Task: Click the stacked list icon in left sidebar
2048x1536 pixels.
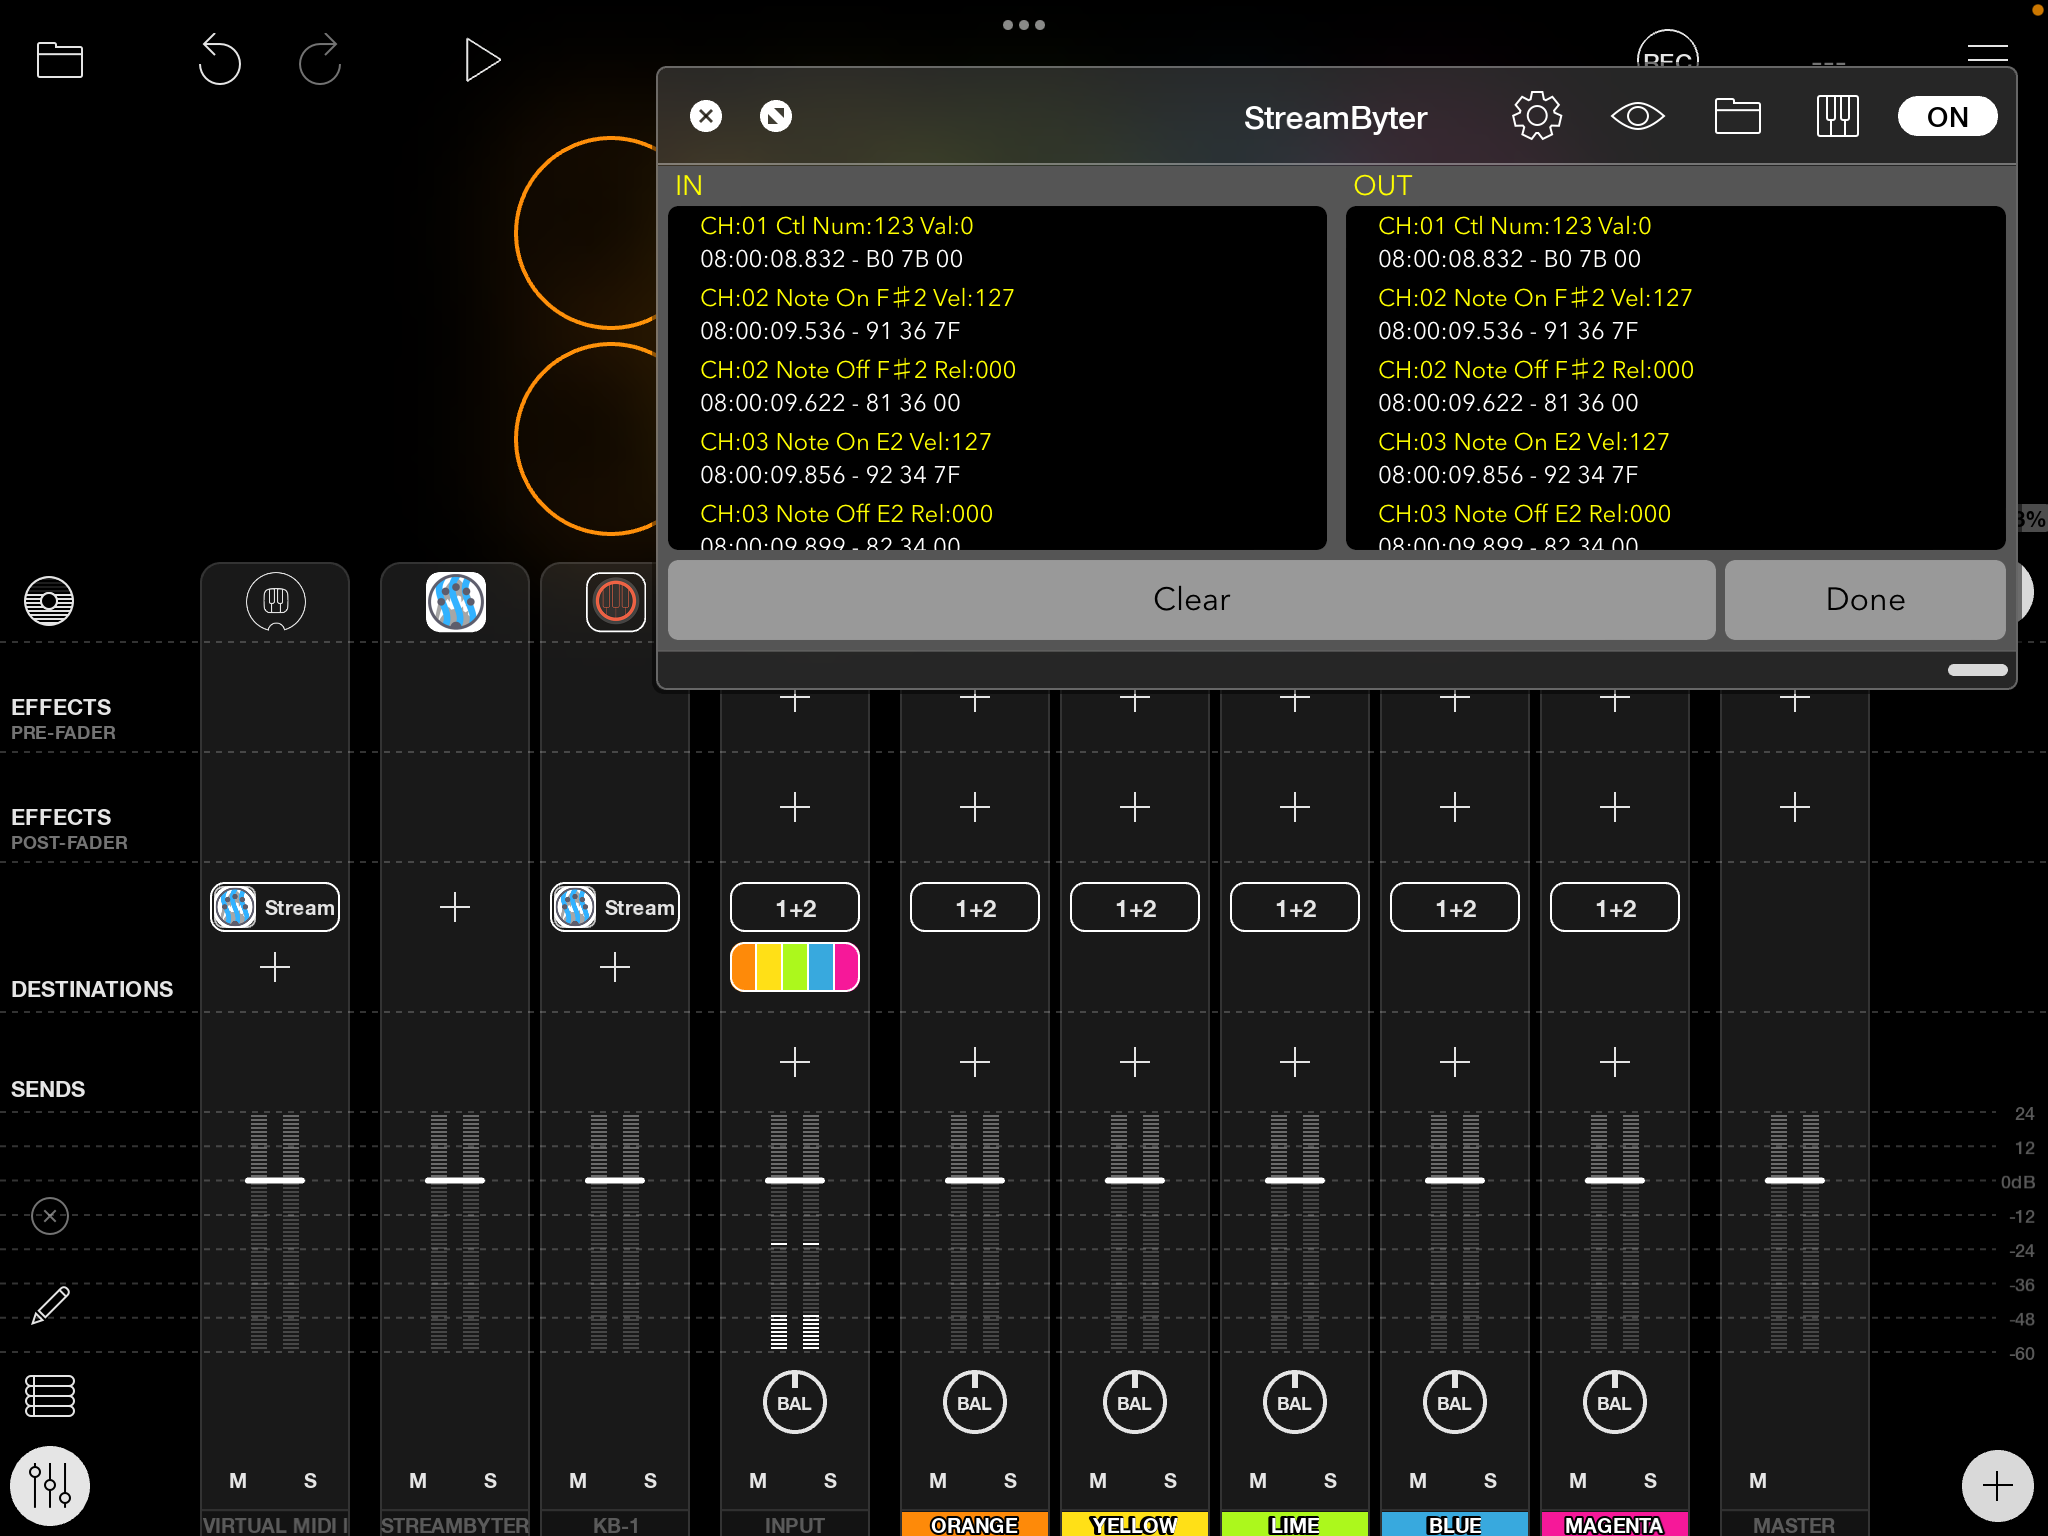Action: click(50, 1396)
